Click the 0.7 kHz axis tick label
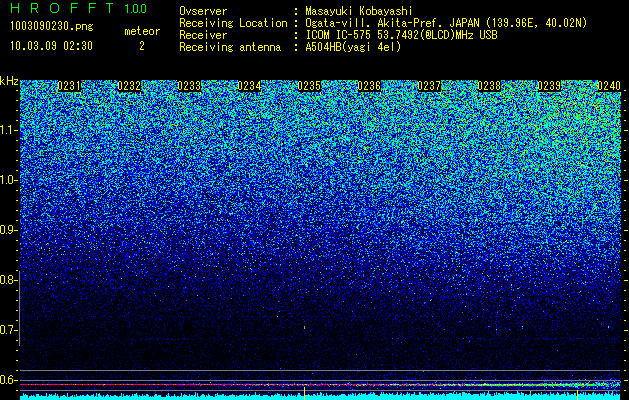 coord(8,330)
